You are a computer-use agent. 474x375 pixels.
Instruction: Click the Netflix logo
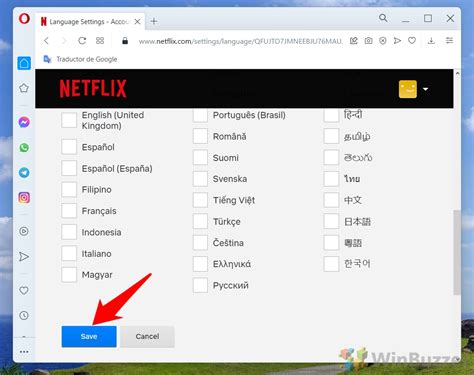(x=93, y=89)
